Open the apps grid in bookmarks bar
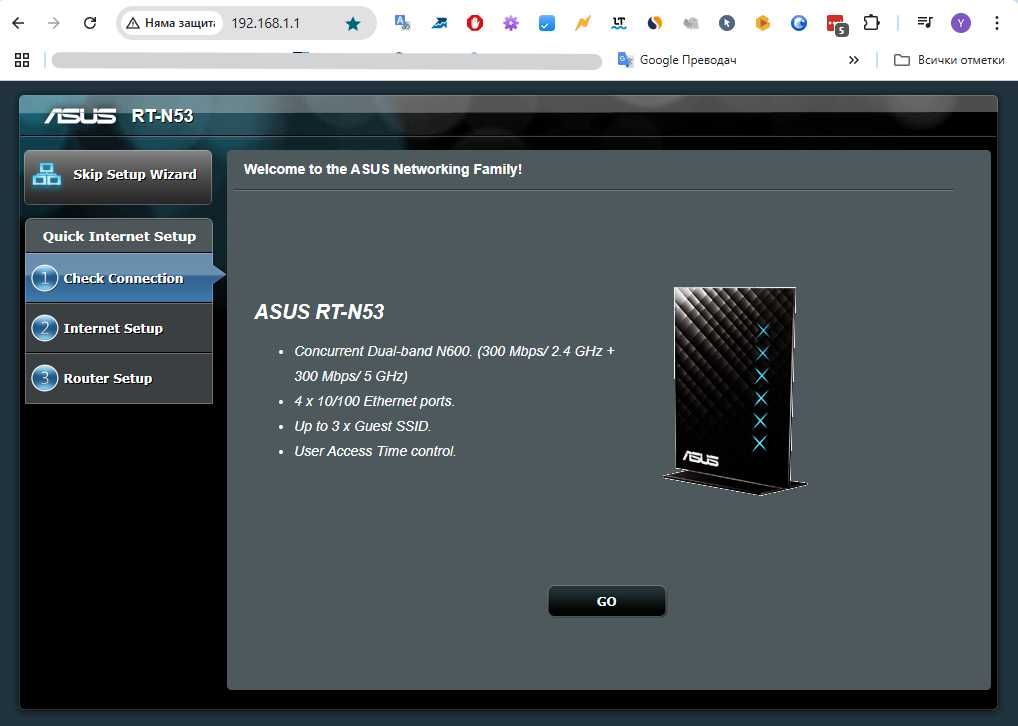 22,60
